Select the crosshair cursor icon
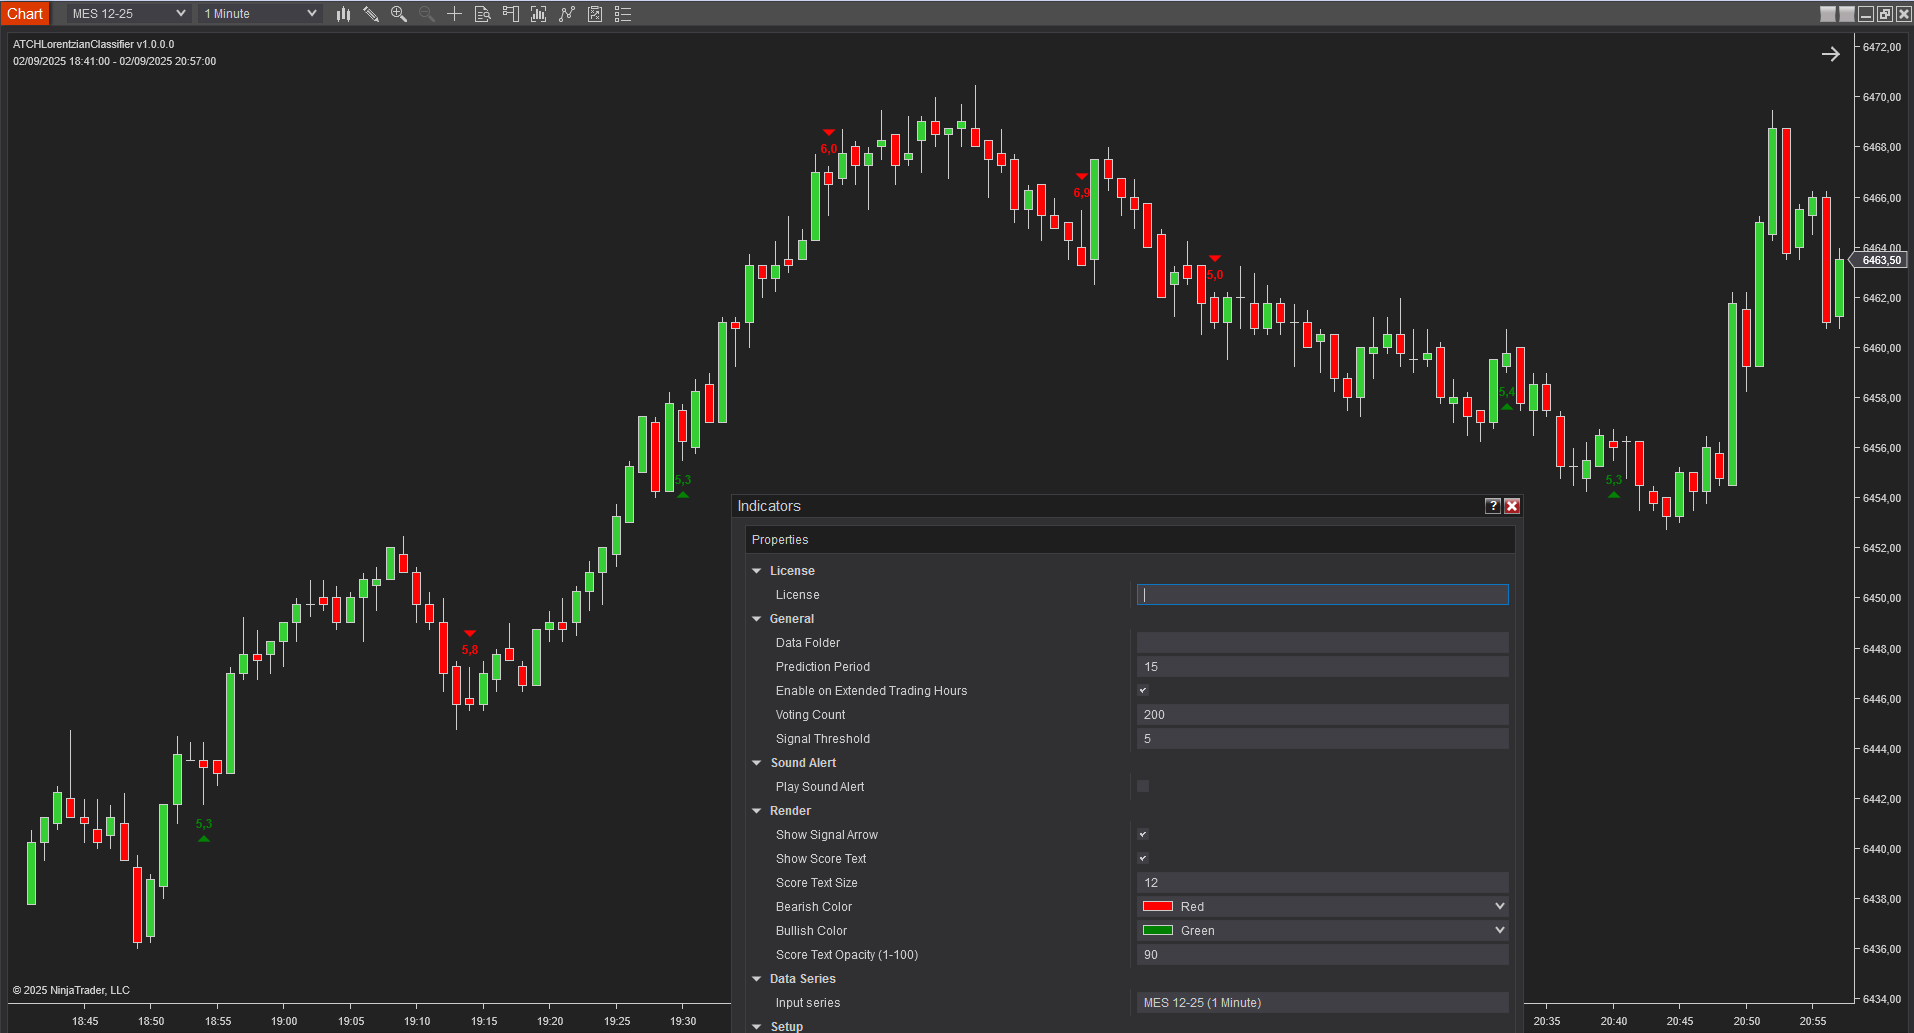Viewport: 1914px width, 1033px height. pos(454,14)
